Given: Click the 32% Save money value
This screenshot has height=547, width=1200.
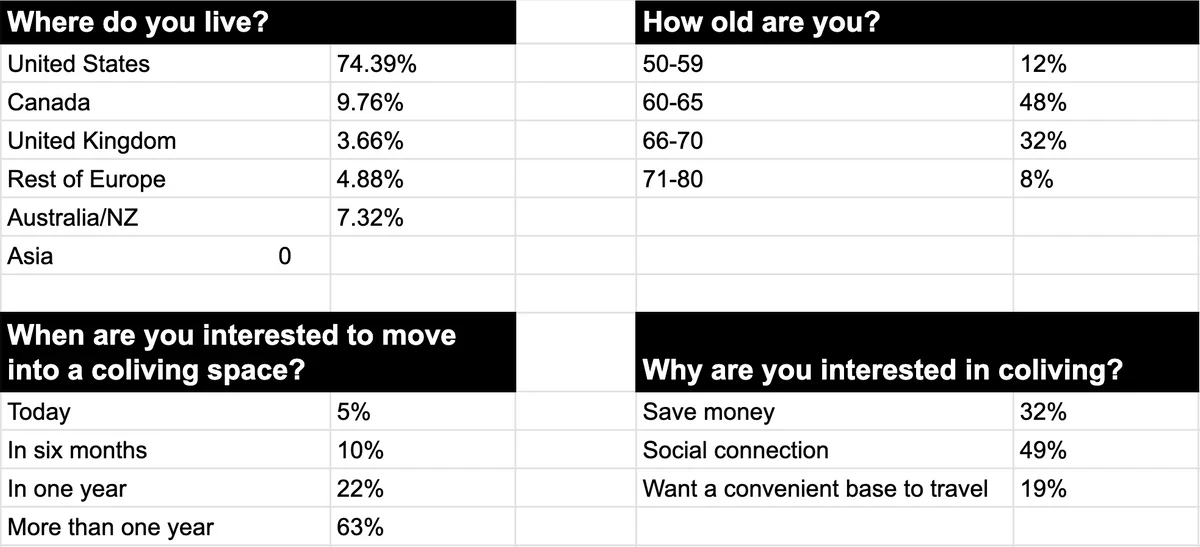Looking at the screenshot, I should pyautogui.click(x=1106, y=411).
